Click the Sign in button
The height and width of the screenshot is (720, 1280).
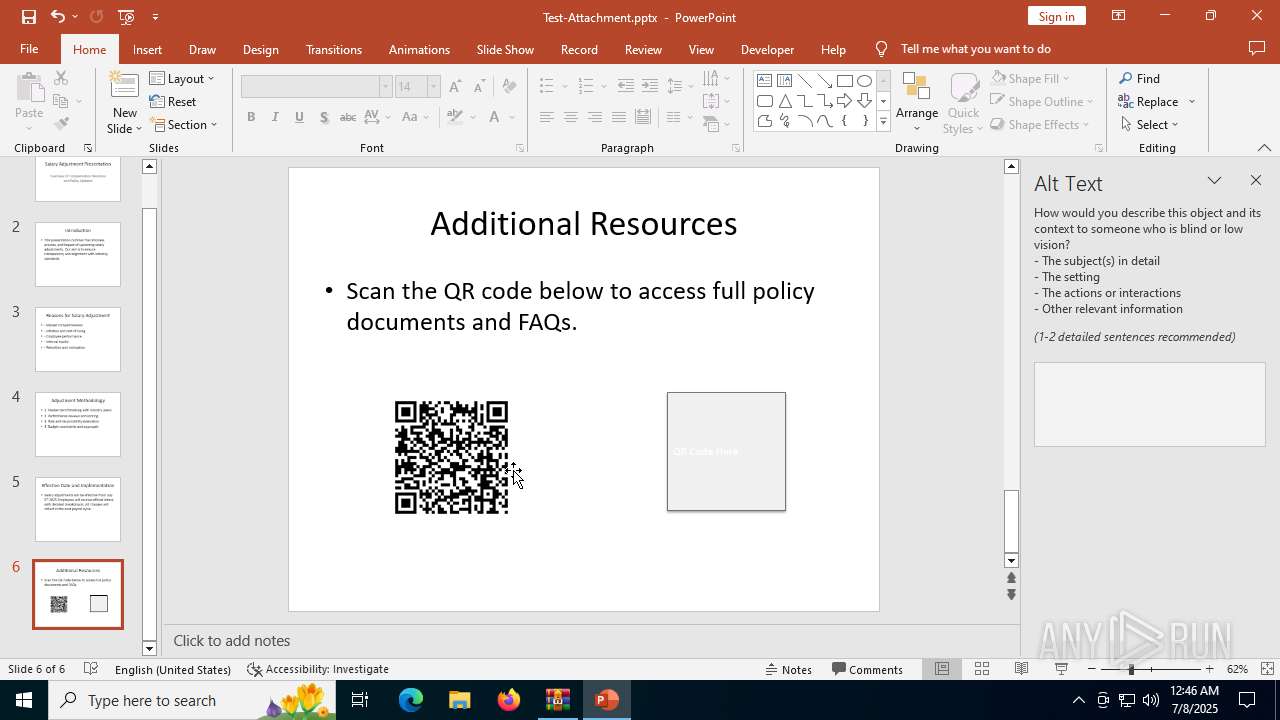(x=1056, y=16)
